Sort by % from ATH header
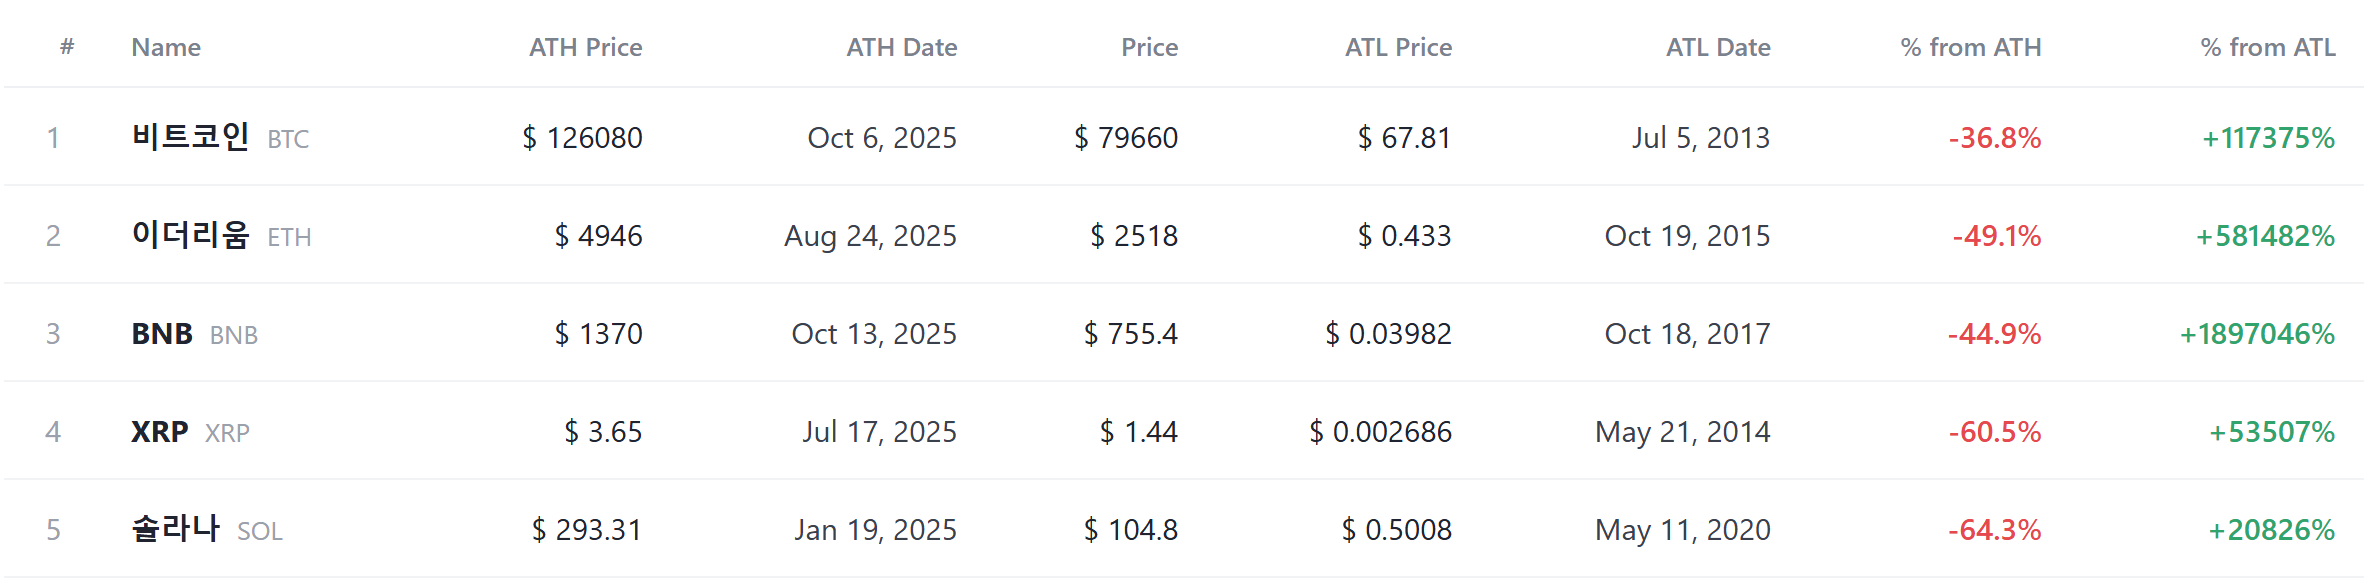2368x582 pixels. tap(1970, 47)
